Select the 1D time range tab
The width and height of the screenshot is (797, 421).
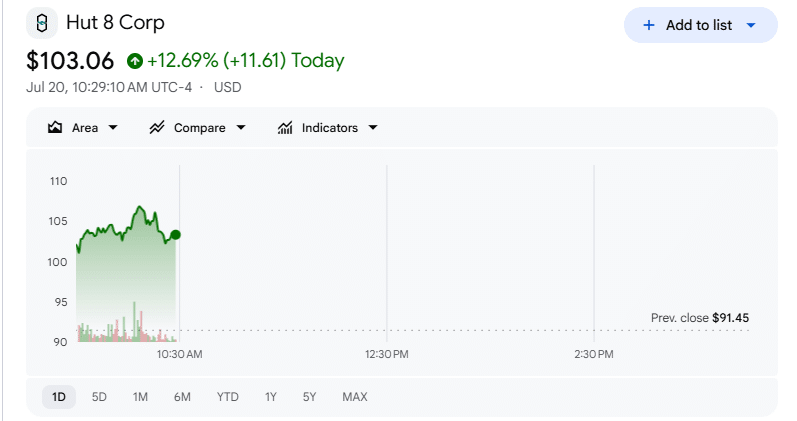tap(59, 397)
